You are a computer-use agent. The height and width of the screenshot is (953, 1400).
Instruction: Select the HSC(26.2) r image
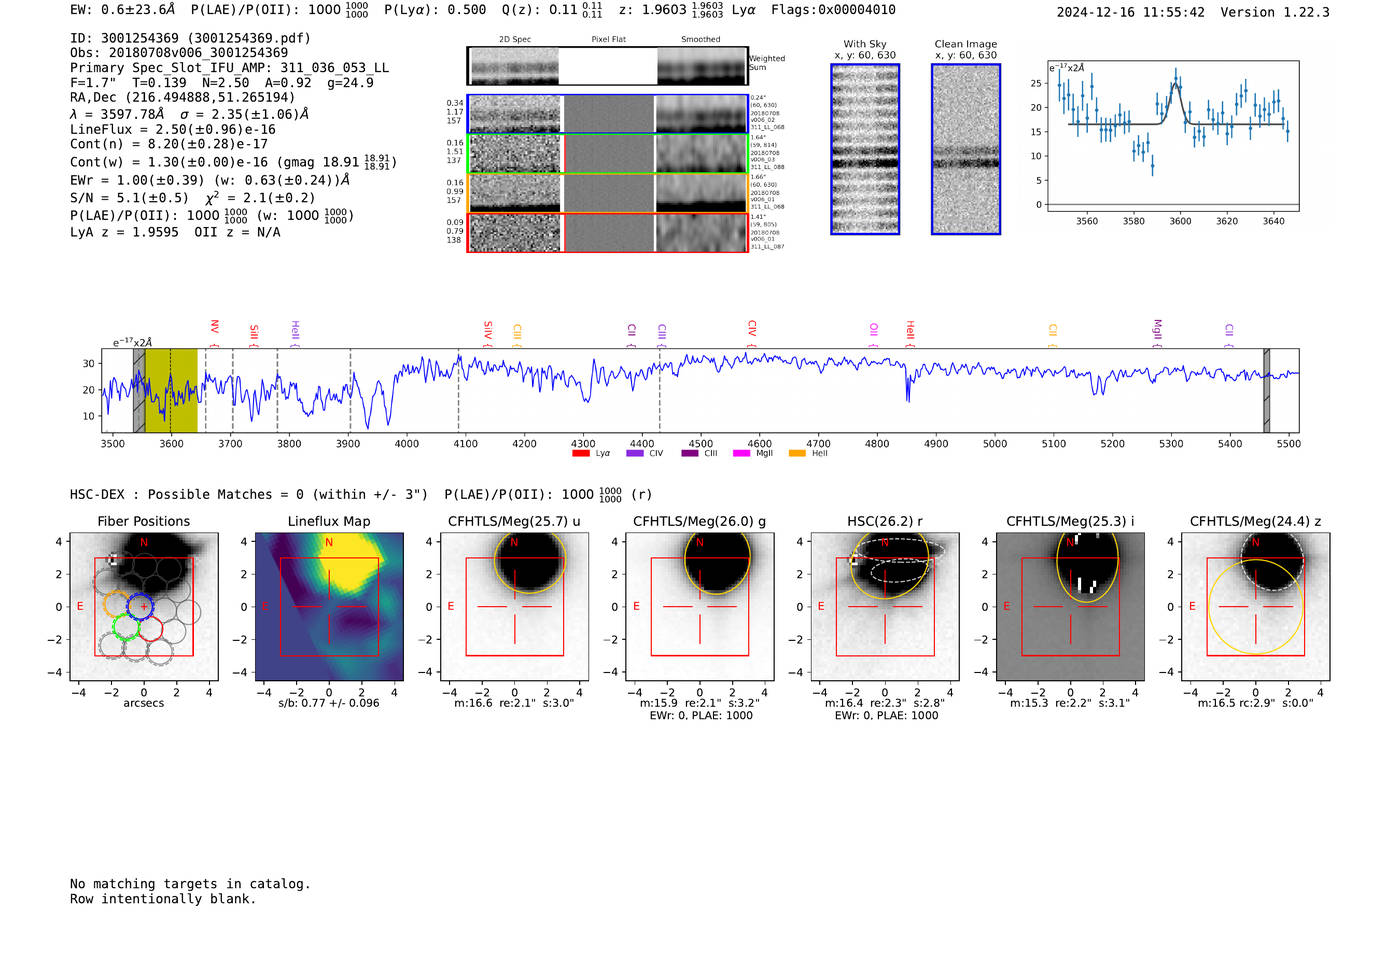coord(885,606)
